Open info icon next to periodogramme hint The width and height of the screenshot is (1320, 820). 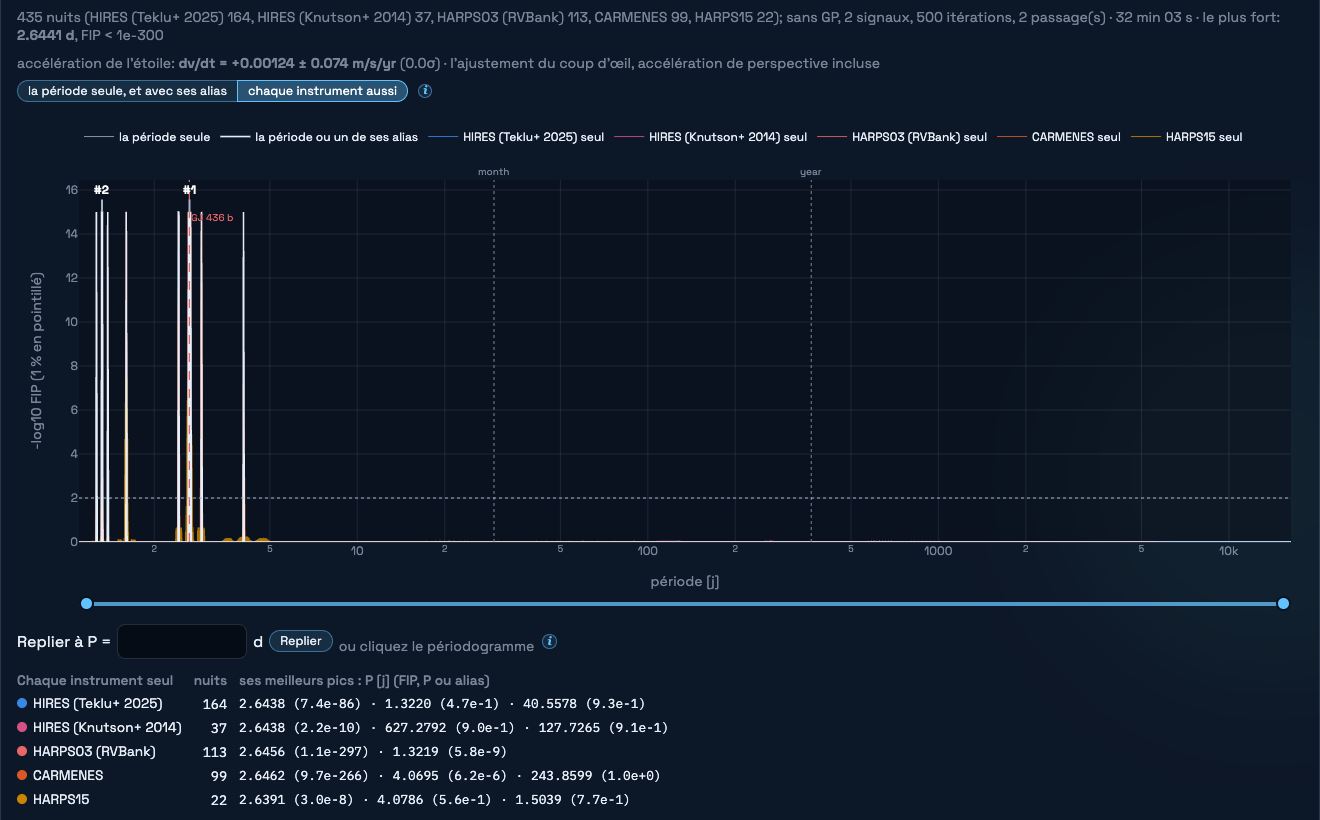point(549,642)
